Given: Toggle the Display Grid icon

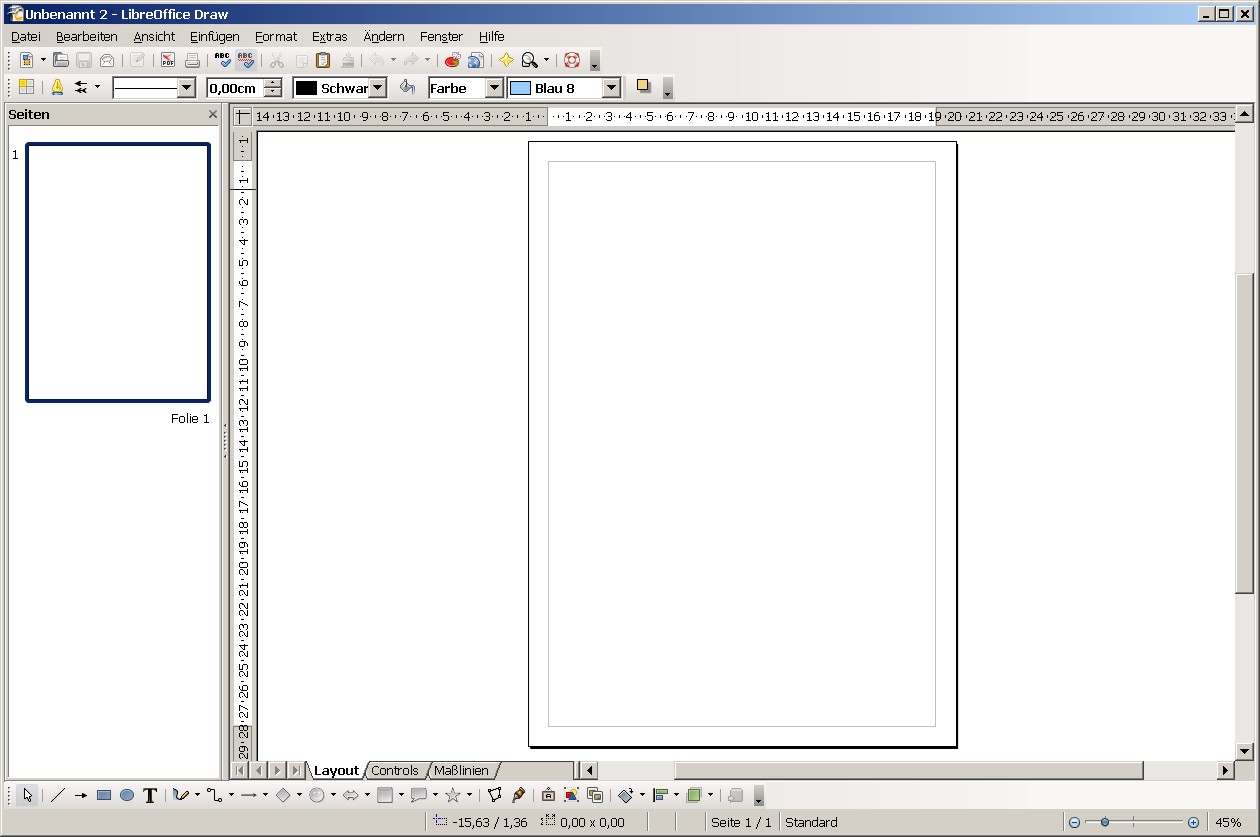Looking at the screenshot, I should pos(25,87).
